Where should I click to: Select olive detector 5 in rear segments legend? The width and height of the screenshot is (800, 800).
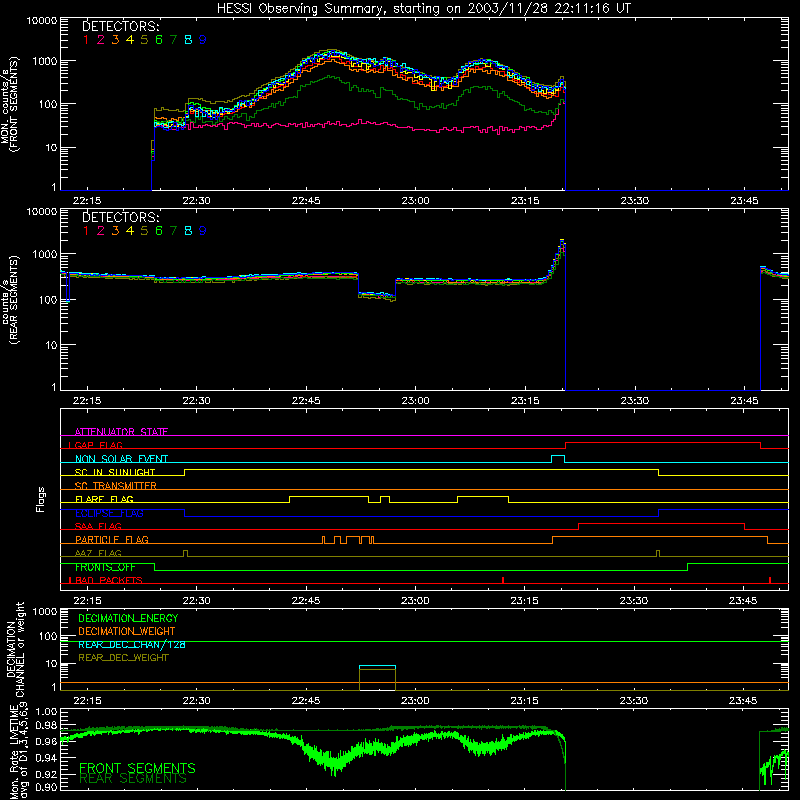point(144,231)
